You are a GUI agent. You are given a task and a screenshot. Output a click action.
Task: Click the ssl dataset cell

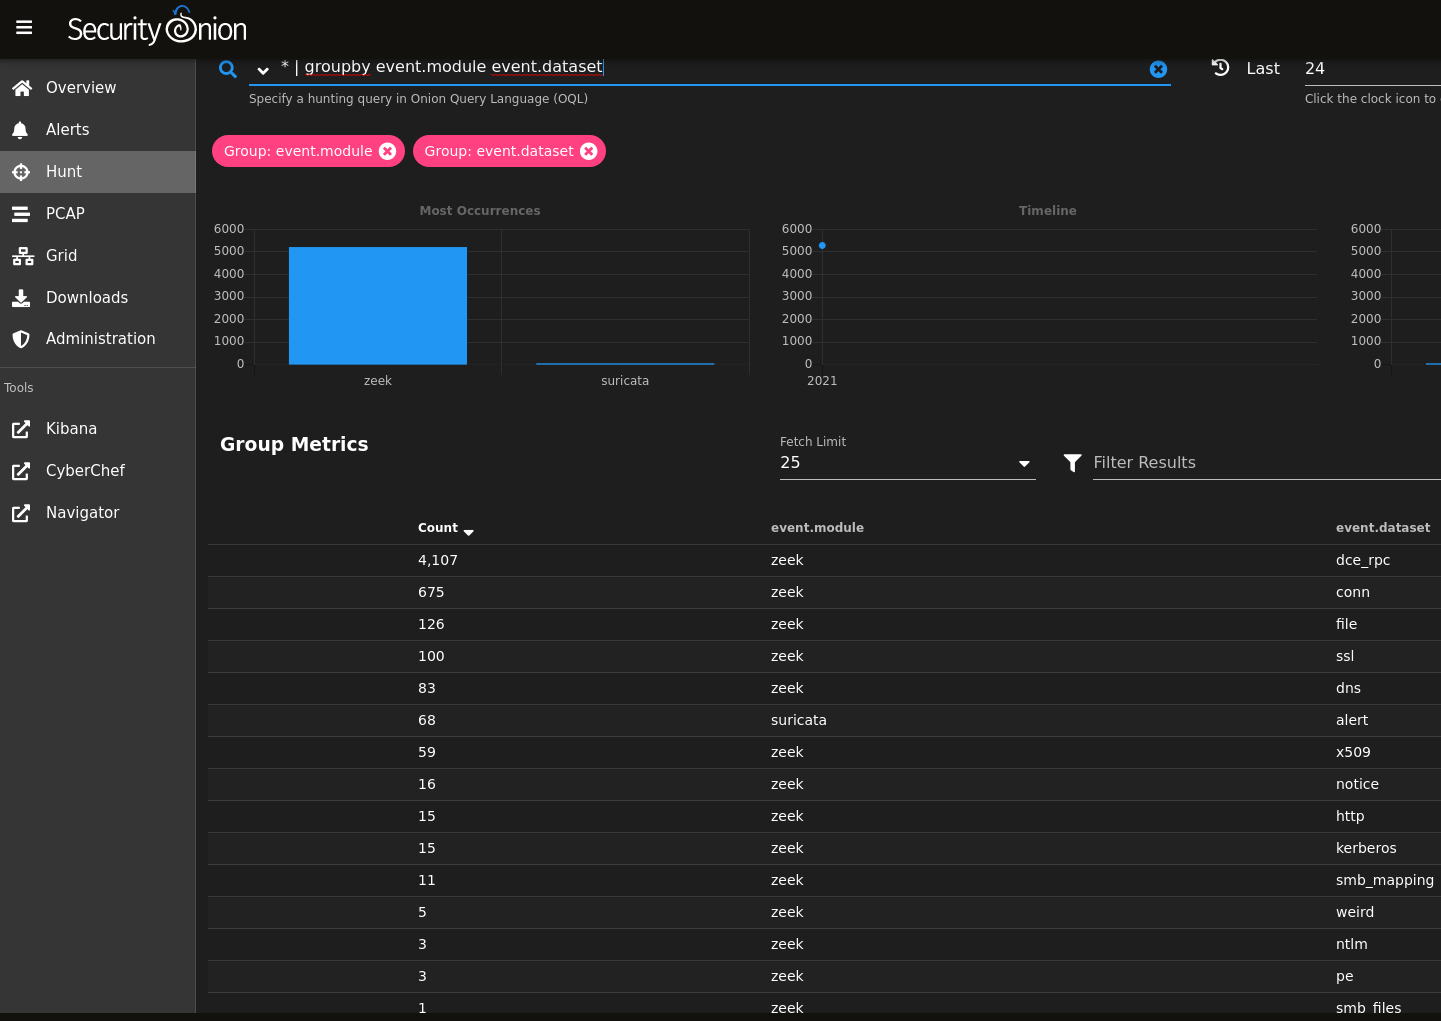tap(1345, 656)
